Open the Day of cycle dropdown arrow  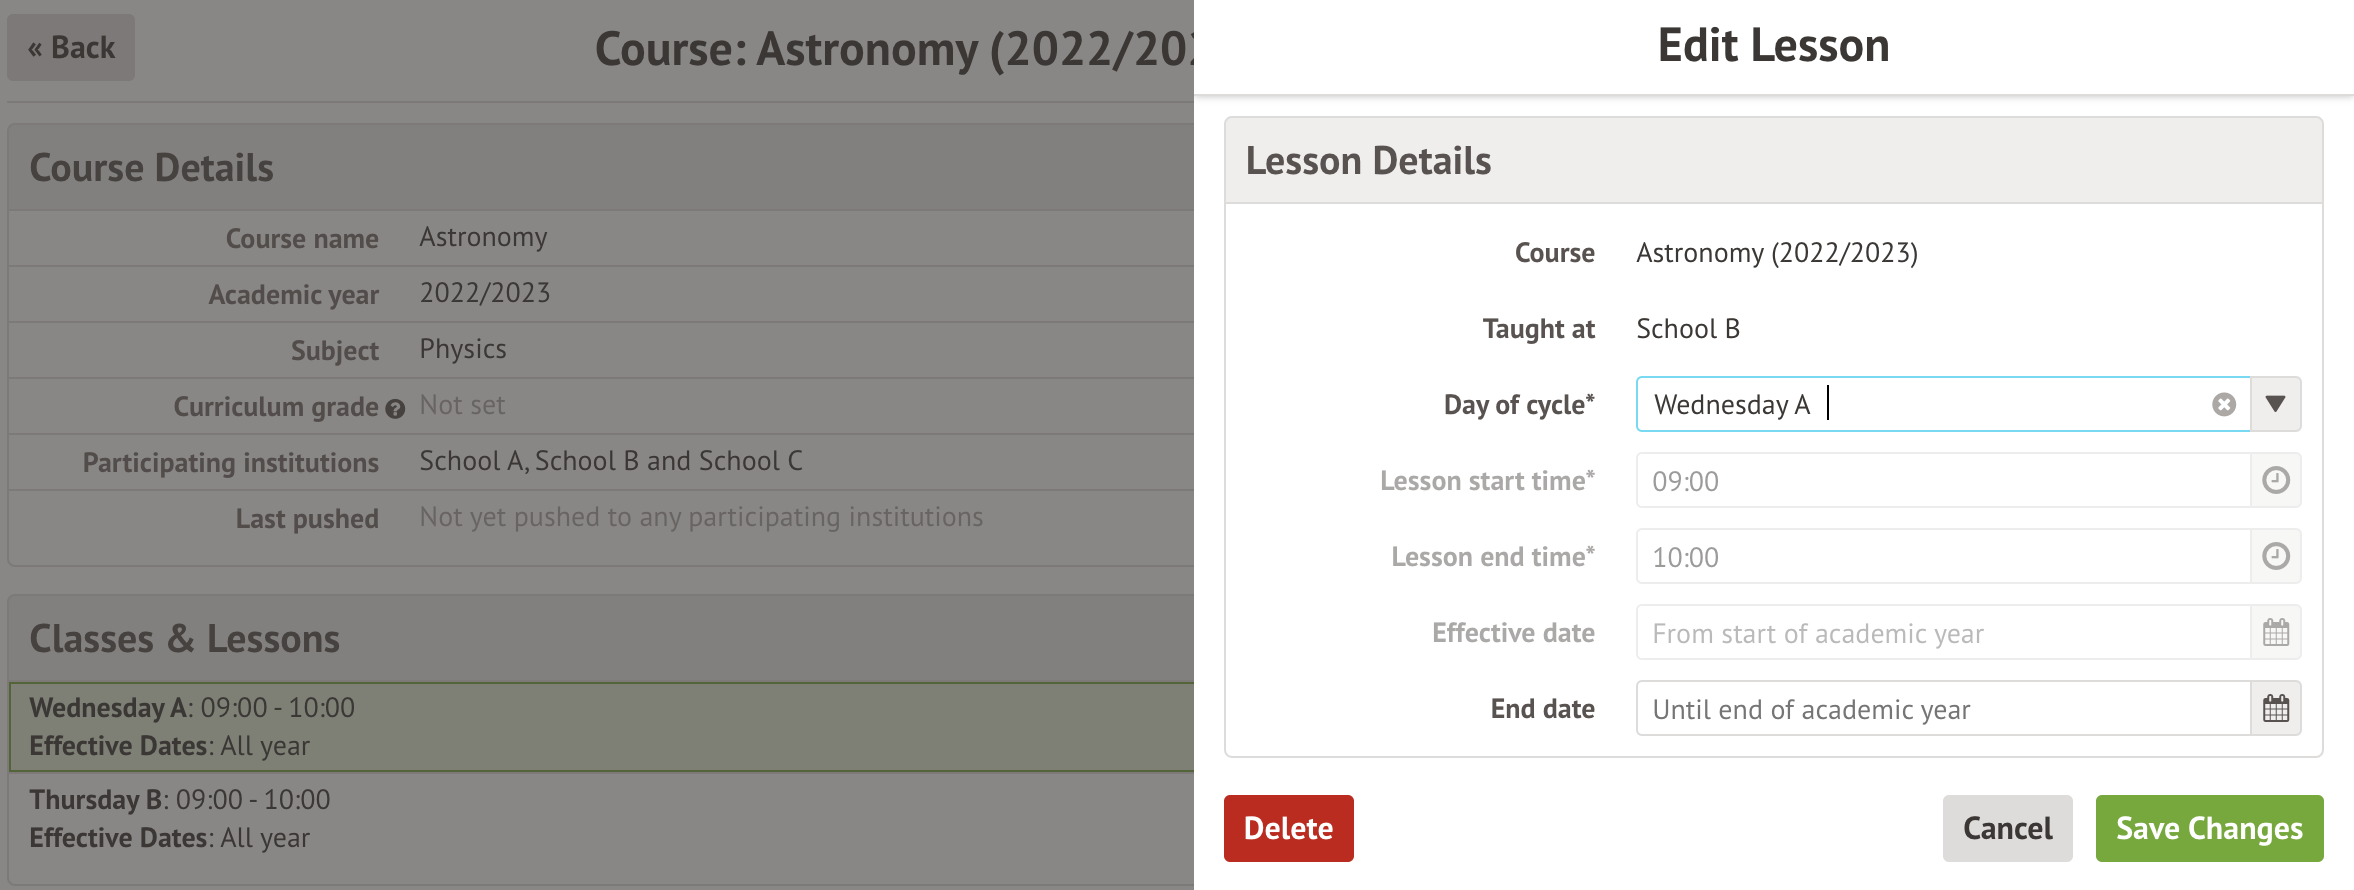coord(2276,404)
